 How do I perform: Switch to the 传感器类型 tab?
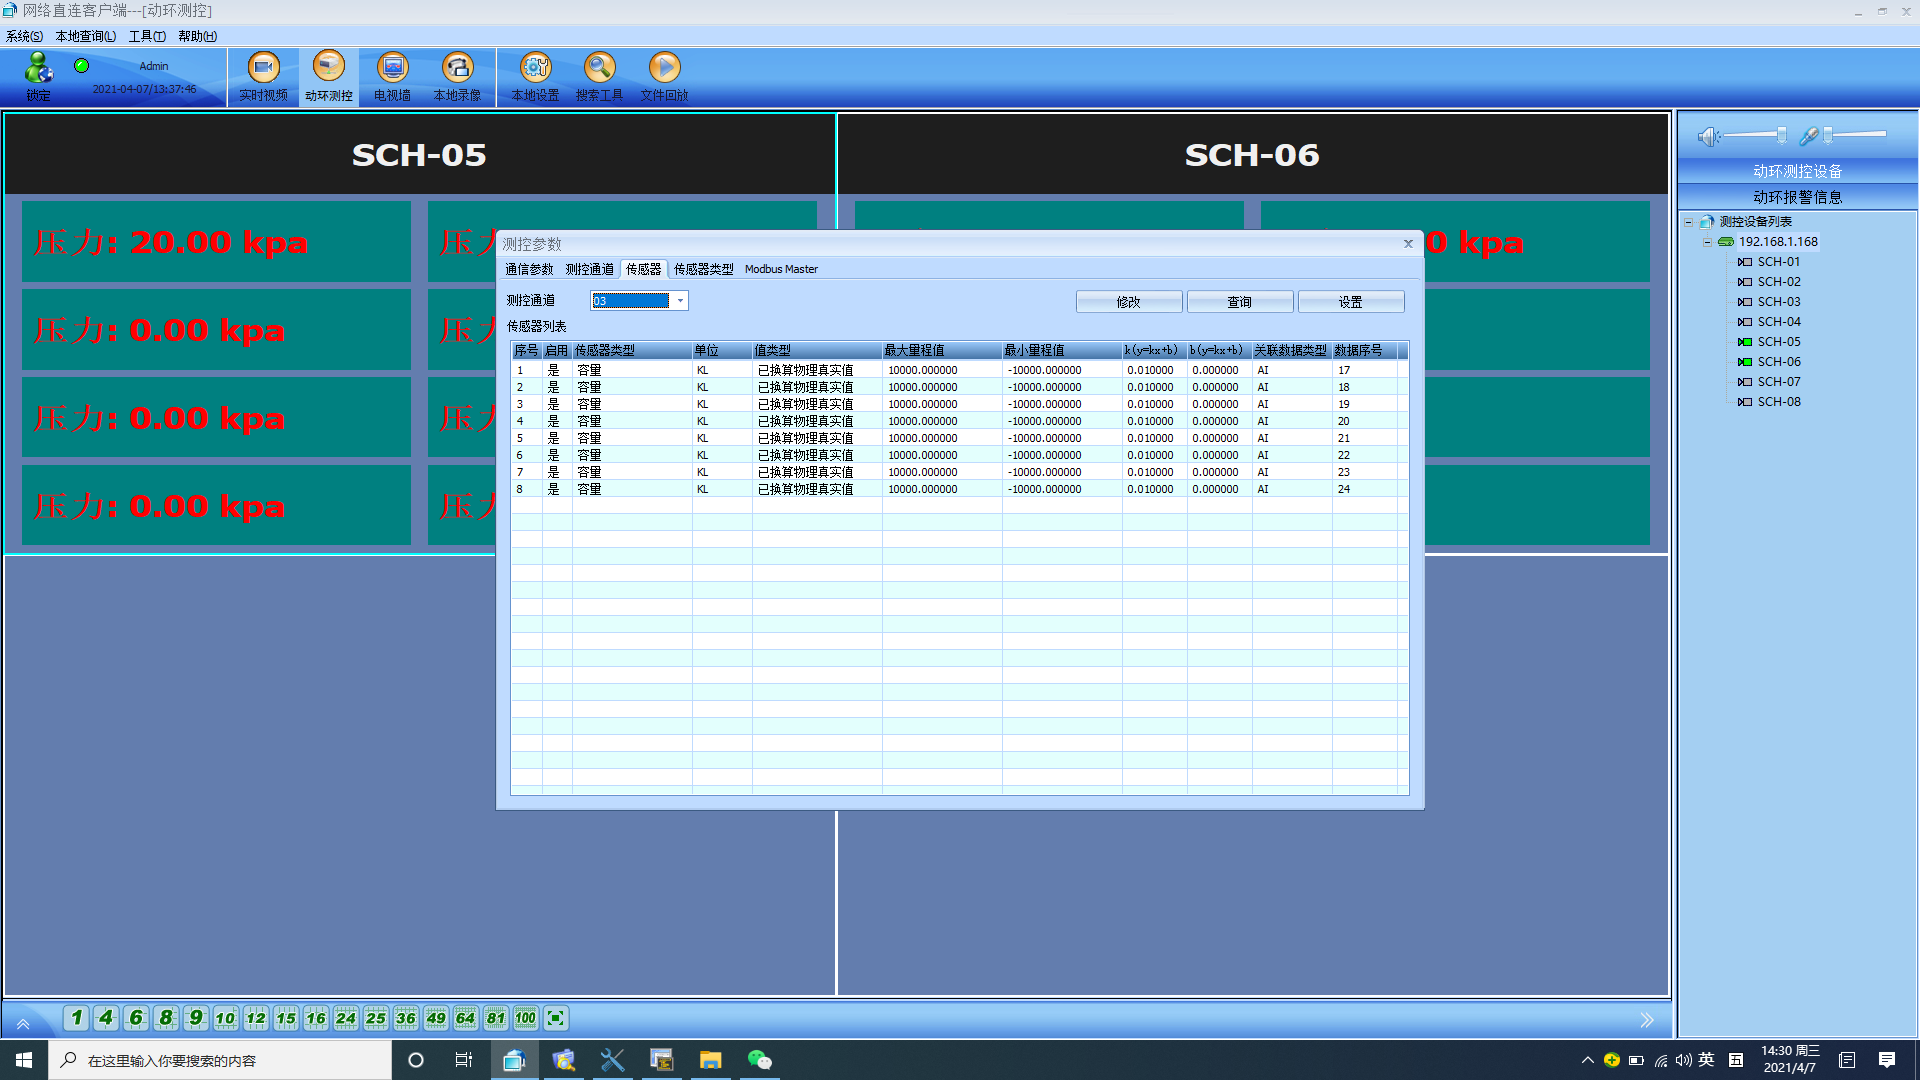coord(703,269)
